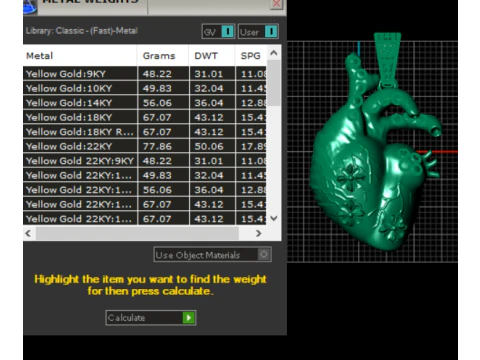
Task: Toggle the GV library switch
Action: coord(218,32)
